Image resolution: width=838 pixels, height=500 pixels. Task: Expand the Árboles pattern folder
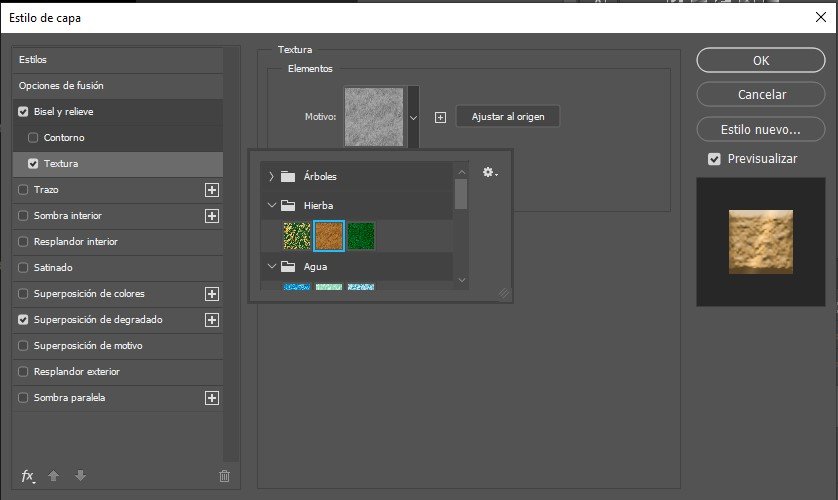(271, 177)
